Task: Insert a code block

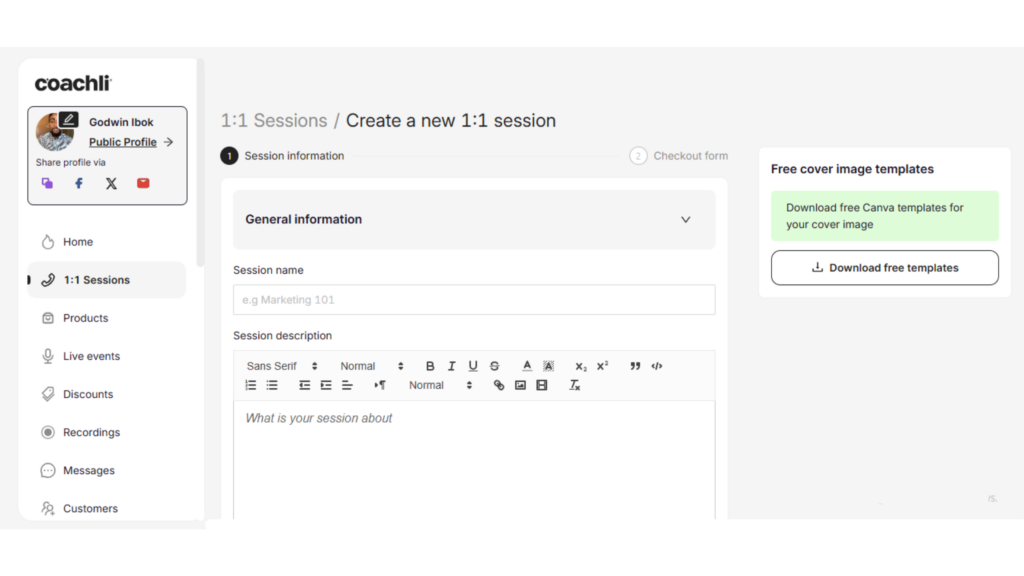Action: (x=657, y=366)
